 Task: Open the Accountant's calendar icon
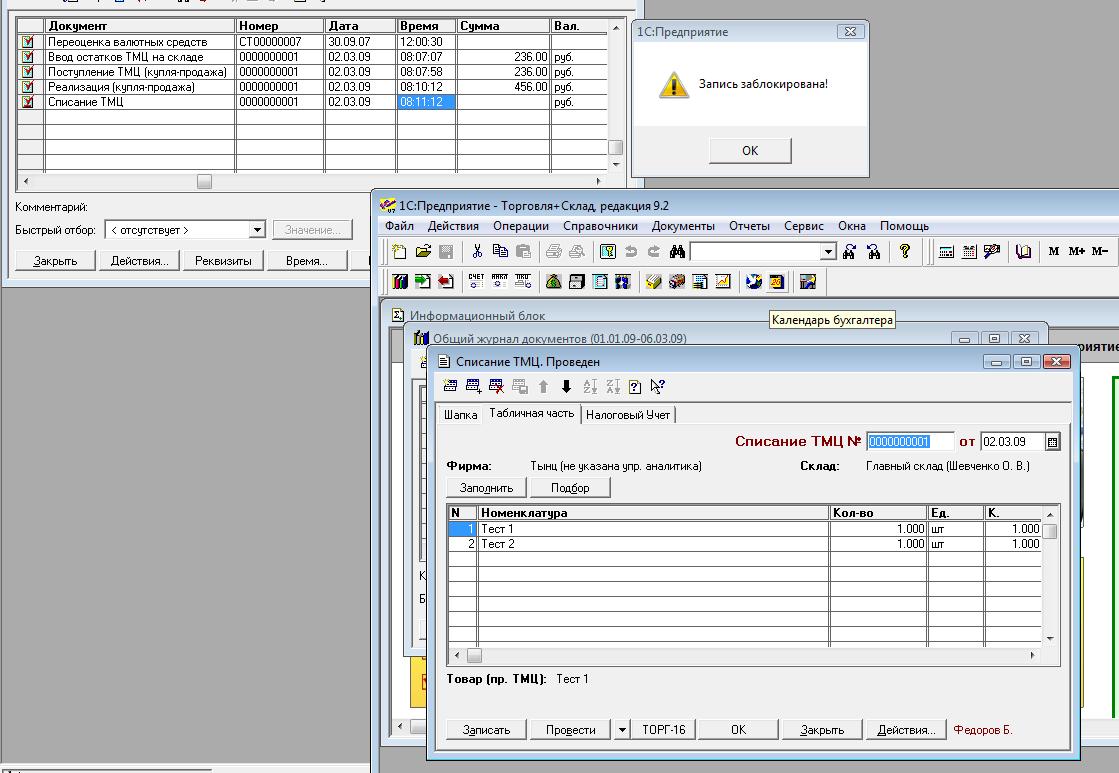(x=776, y=282)
